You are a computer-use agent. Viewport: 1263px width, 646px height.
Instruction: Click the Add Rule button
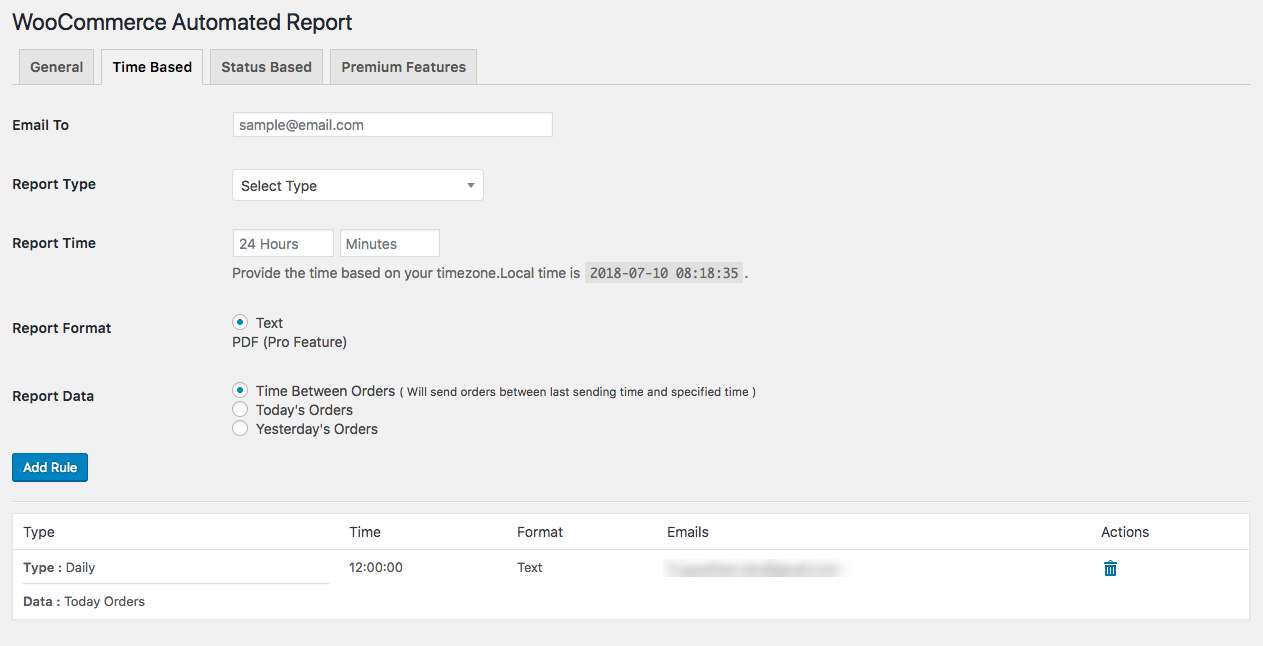(50, 467)
